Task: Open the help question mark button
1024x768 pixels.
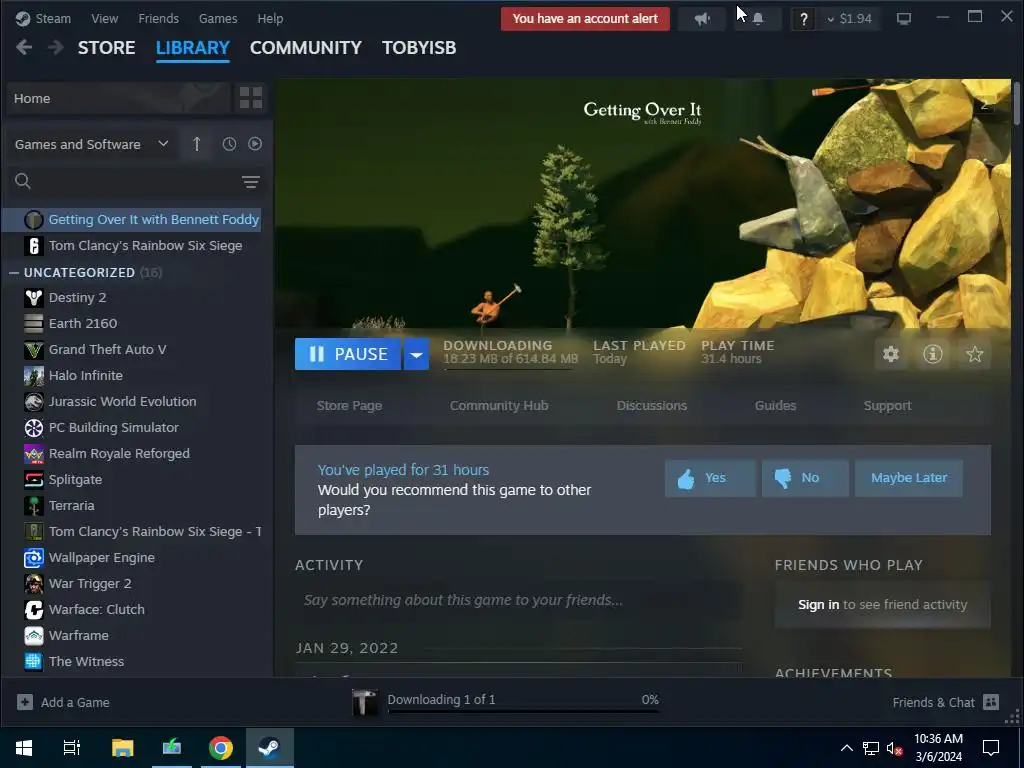Action: [x=803, y=19]
